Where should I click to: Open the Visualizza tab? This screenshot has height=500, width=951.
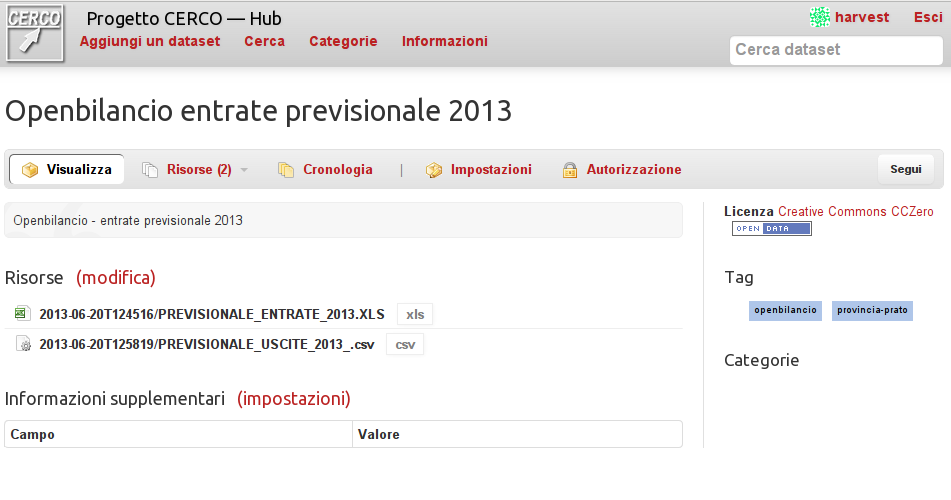tap(67, 169)
